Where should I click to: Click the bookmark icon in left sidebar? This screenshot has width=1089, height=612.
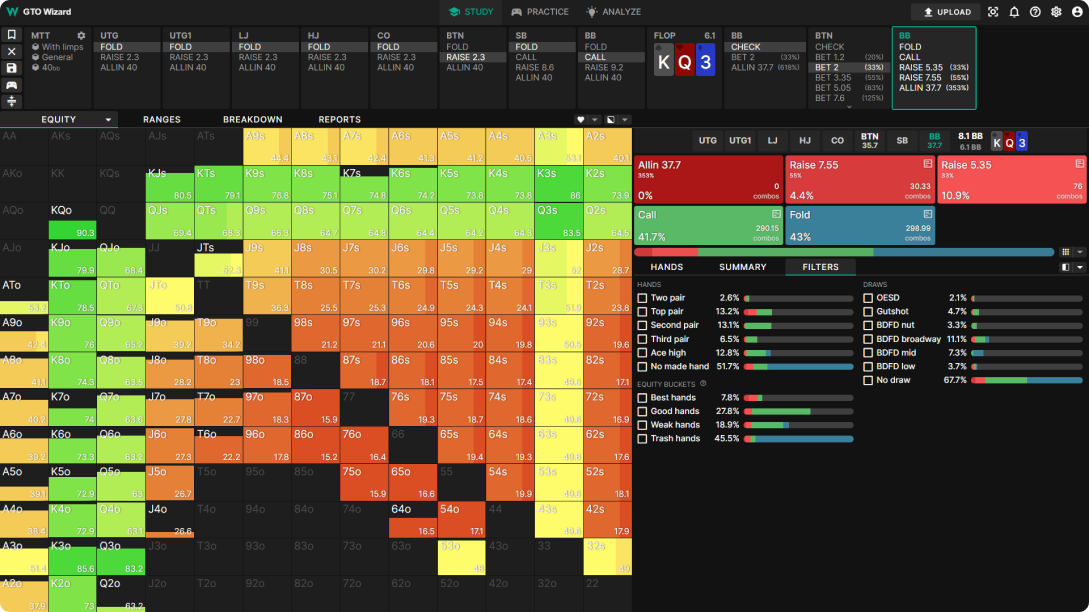12,34
